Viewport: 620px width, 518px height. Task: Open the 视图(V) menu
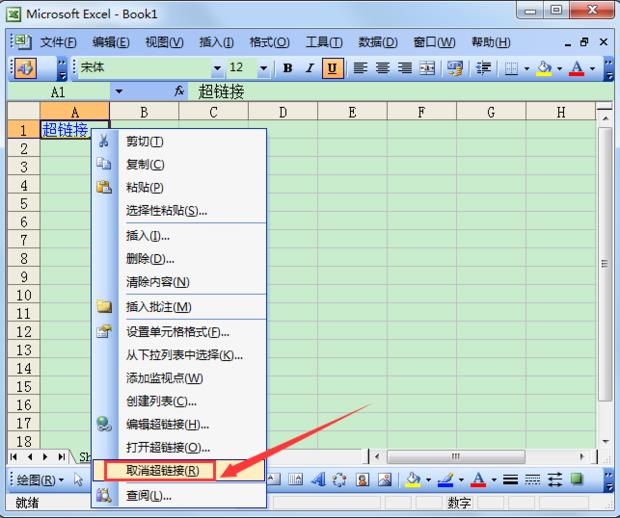click(x=164, y=42)
